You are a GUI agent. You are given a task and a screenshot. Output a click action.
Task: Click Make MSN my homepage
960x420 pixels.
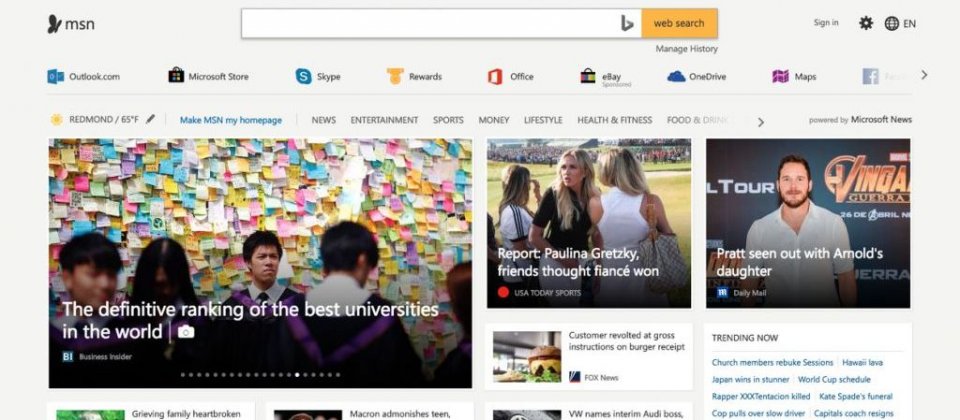click(x=231, y=120)
